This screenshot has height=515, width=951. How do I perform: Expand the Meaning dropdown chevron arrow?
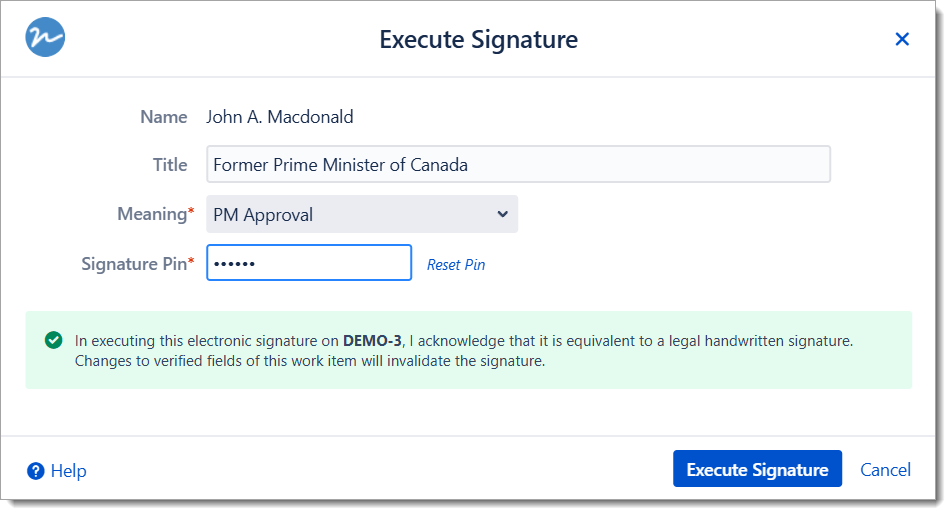pos(502,214)
